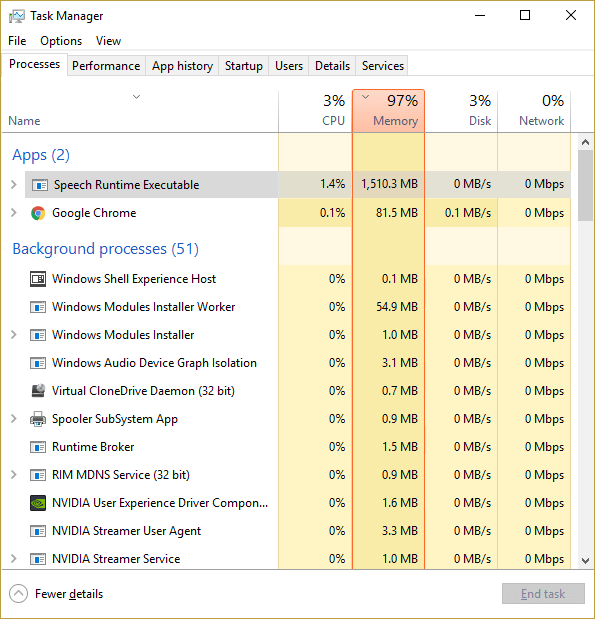Click the Task Manager title bar icon
This screenshot has width=595, height=619.
17,16
